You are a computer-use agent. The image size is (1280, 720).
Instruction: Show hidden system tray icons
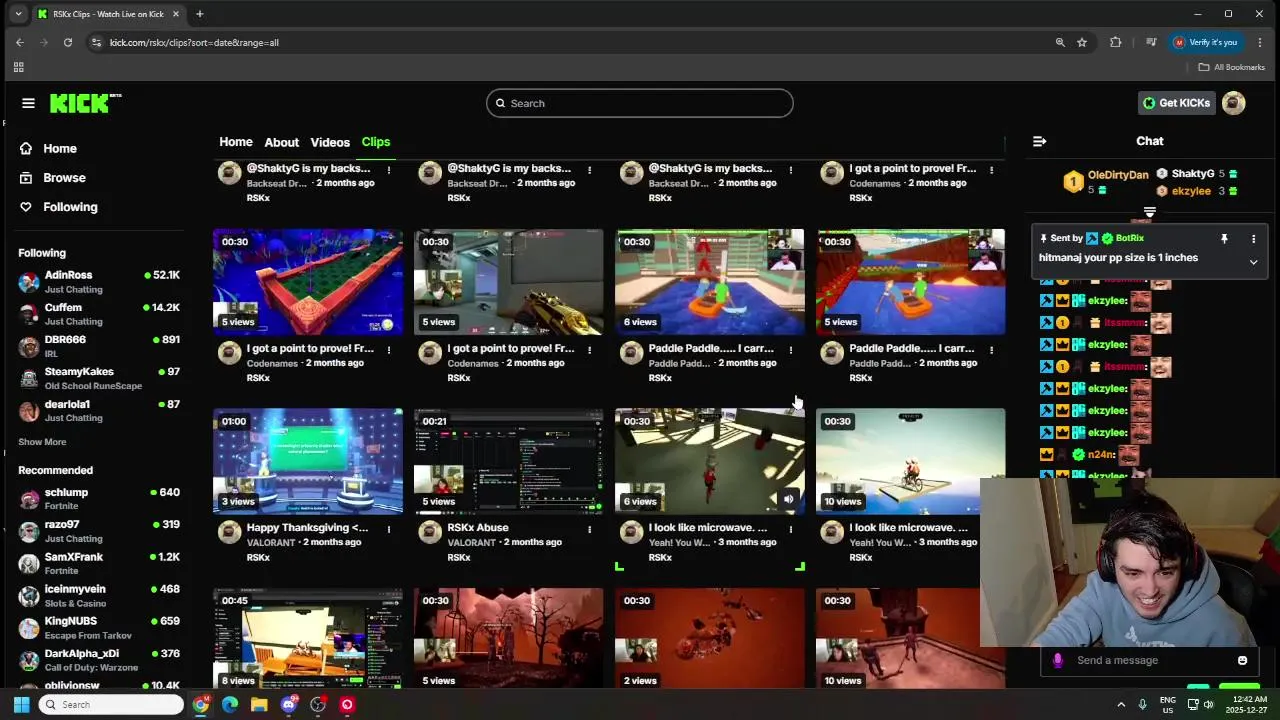point(1121,704)
